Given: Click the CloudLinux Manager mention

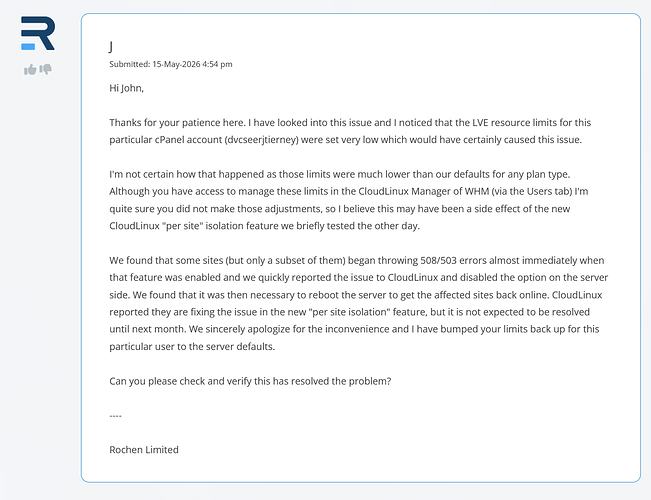Looking at the screenshot, I should 410,191.
